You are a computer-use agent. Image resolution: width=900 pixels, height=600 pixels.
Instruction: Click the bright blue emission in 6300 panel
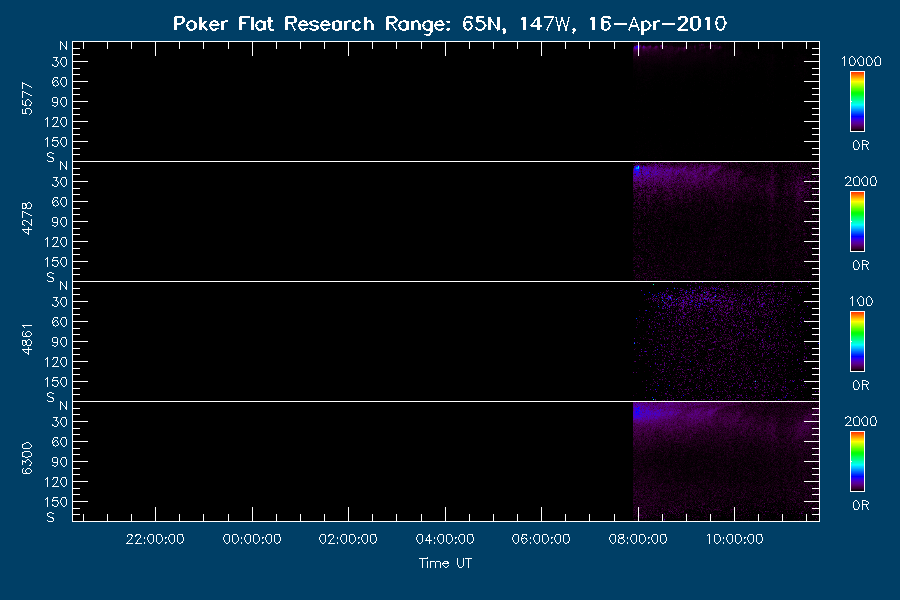click(x=646, y=412)
